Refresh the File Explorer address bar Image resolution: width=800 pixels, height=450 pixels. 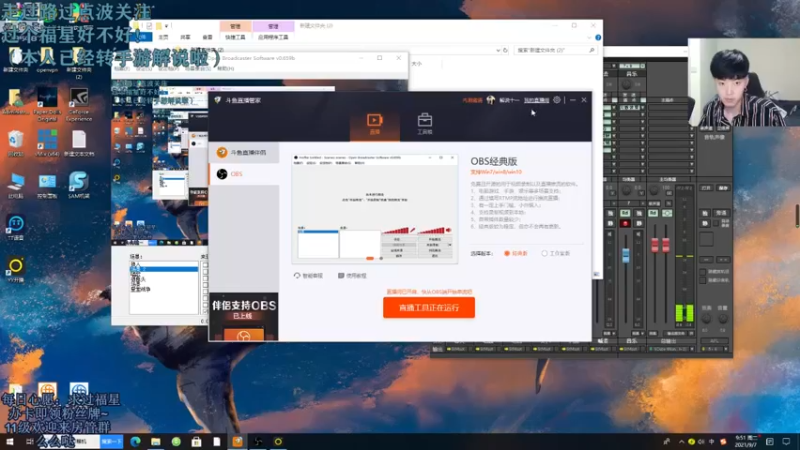coord(505,50)
